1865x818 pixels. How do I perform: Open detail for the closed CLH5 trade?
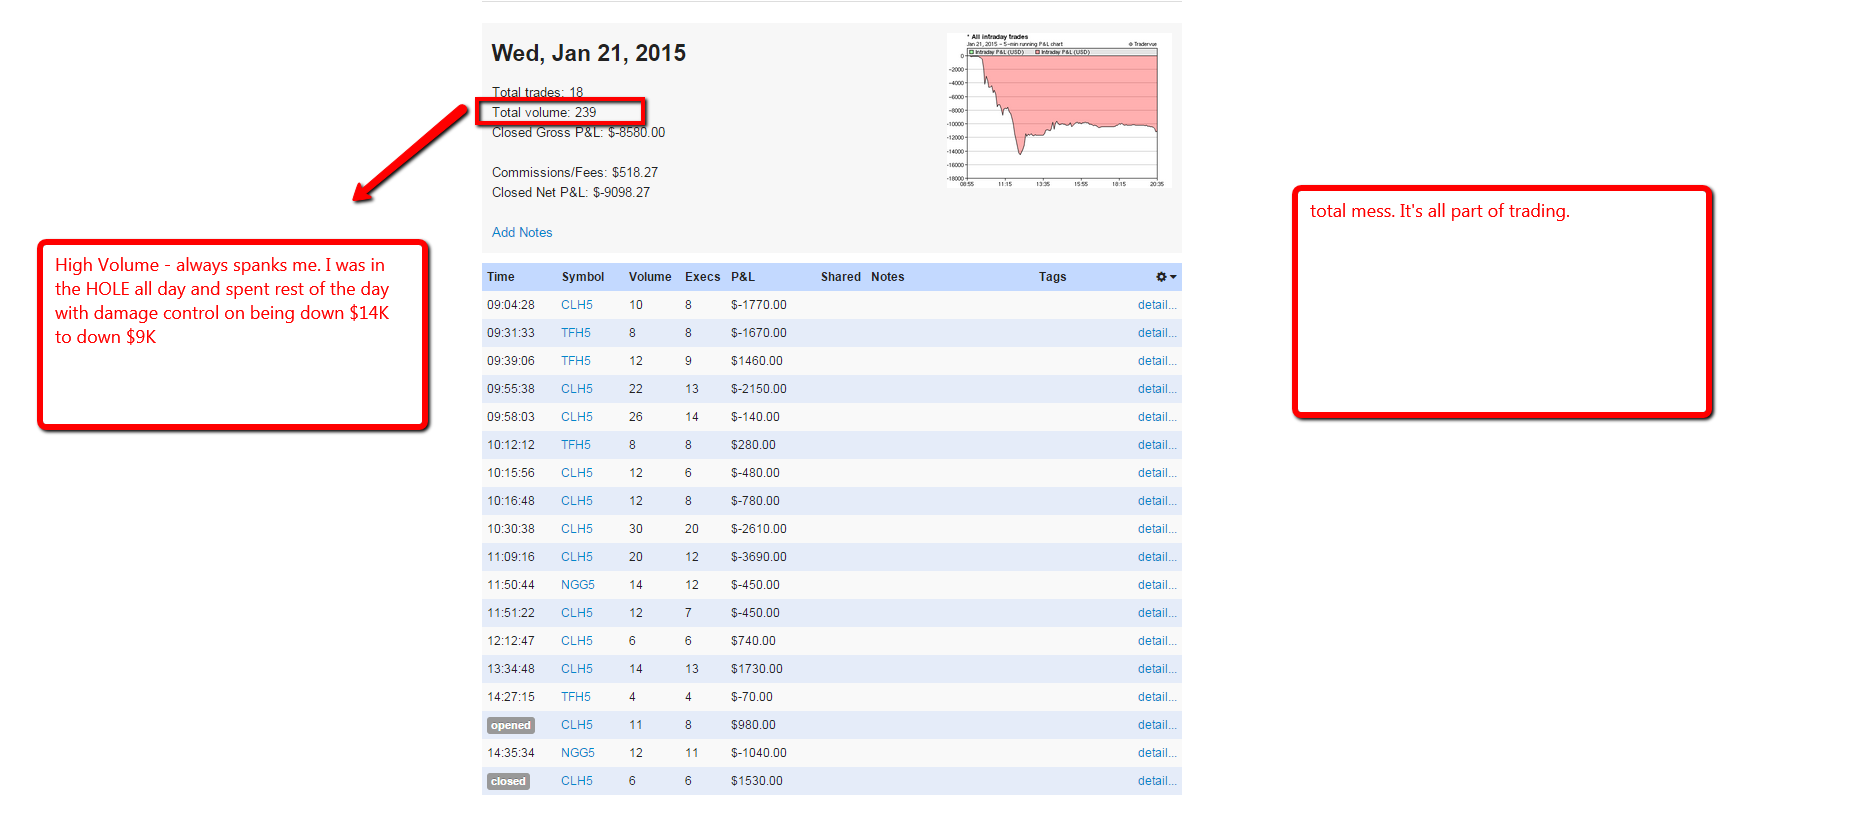coord(1157,781)
